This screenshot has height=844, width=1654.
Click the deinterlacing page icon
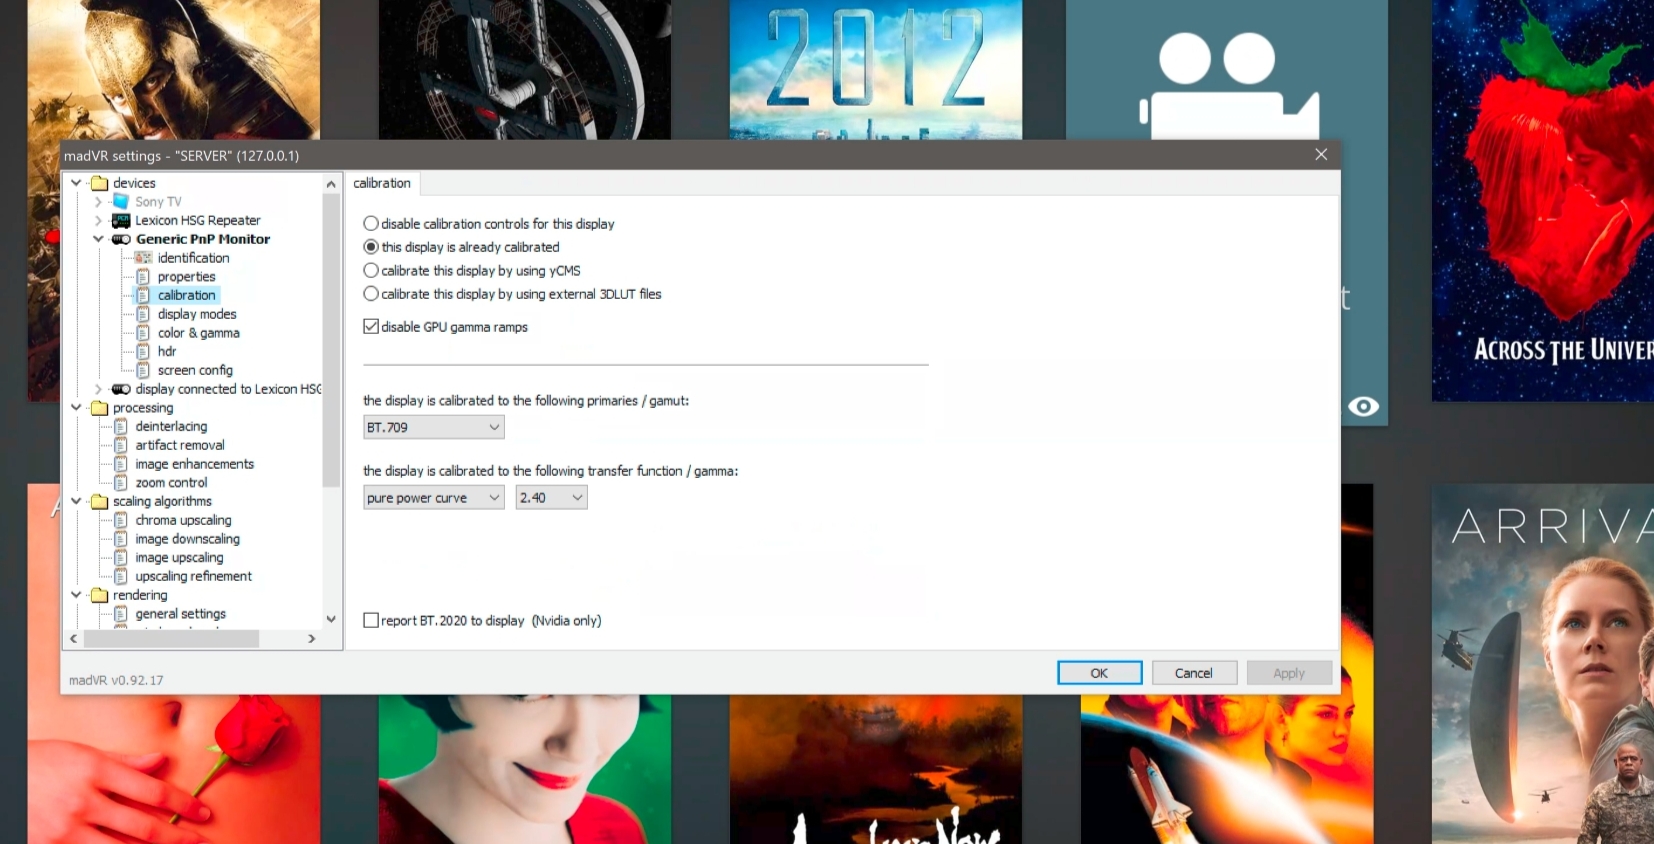121,427
